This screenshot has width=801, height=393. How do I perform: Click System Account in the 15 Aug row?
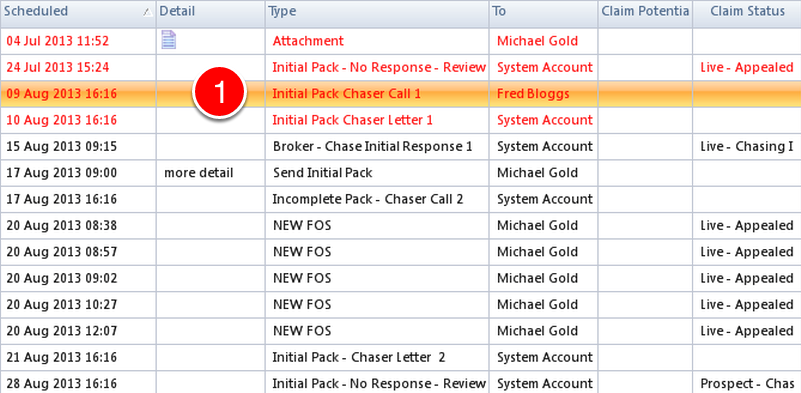(545, 147)
